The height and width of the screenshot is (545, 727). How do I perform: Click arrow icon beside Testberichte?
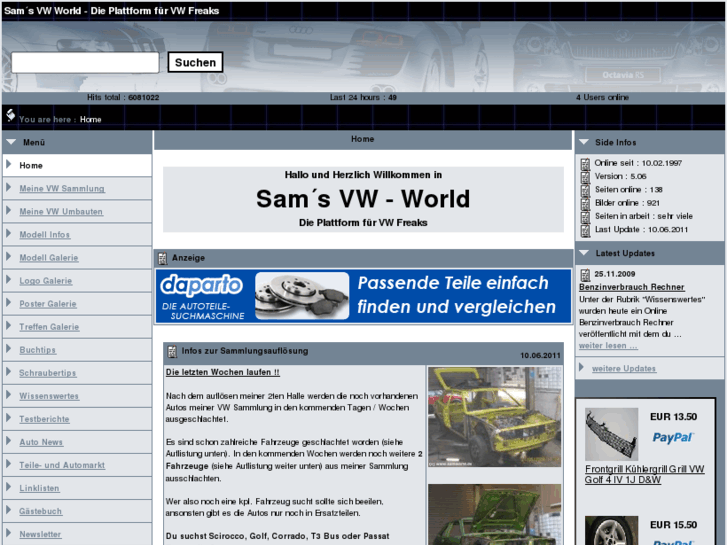pos(8,417)
